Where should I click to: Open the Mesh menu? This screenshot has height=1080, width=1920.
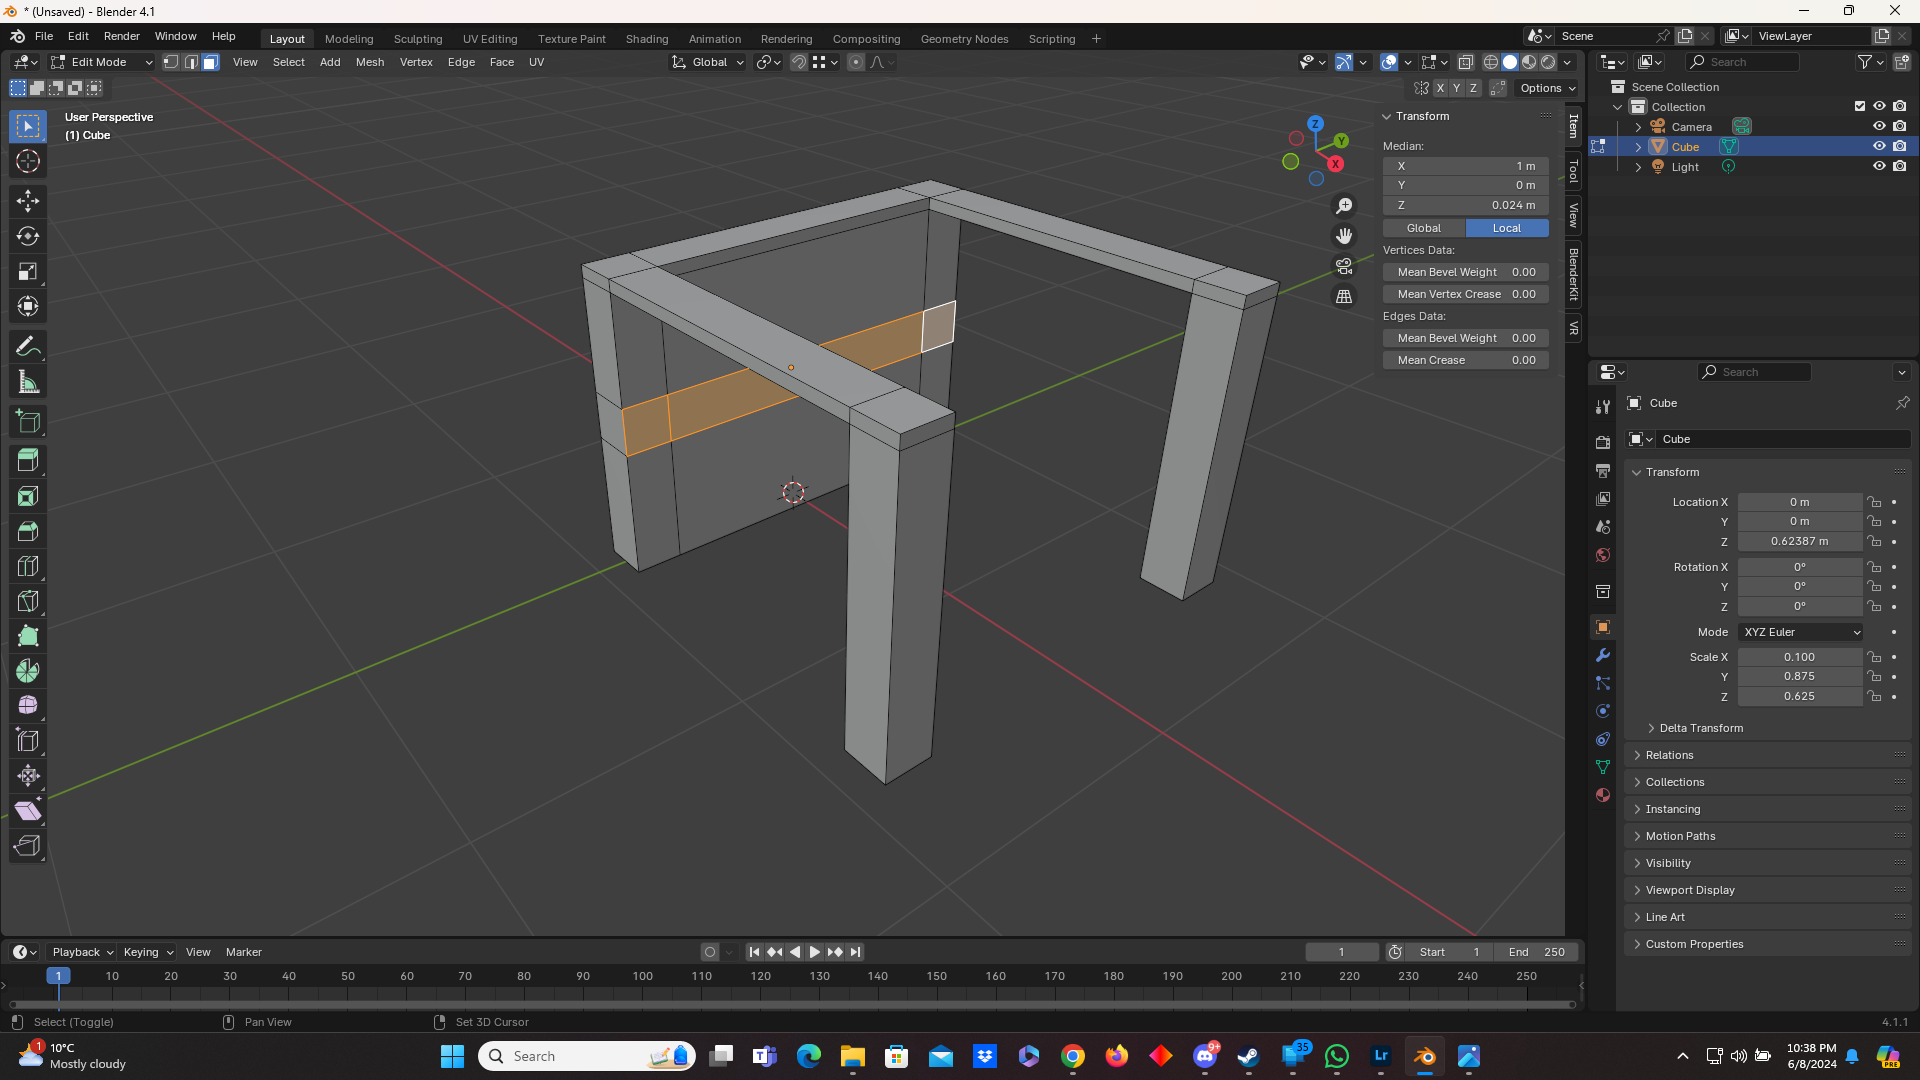click(x=369, y=62)
